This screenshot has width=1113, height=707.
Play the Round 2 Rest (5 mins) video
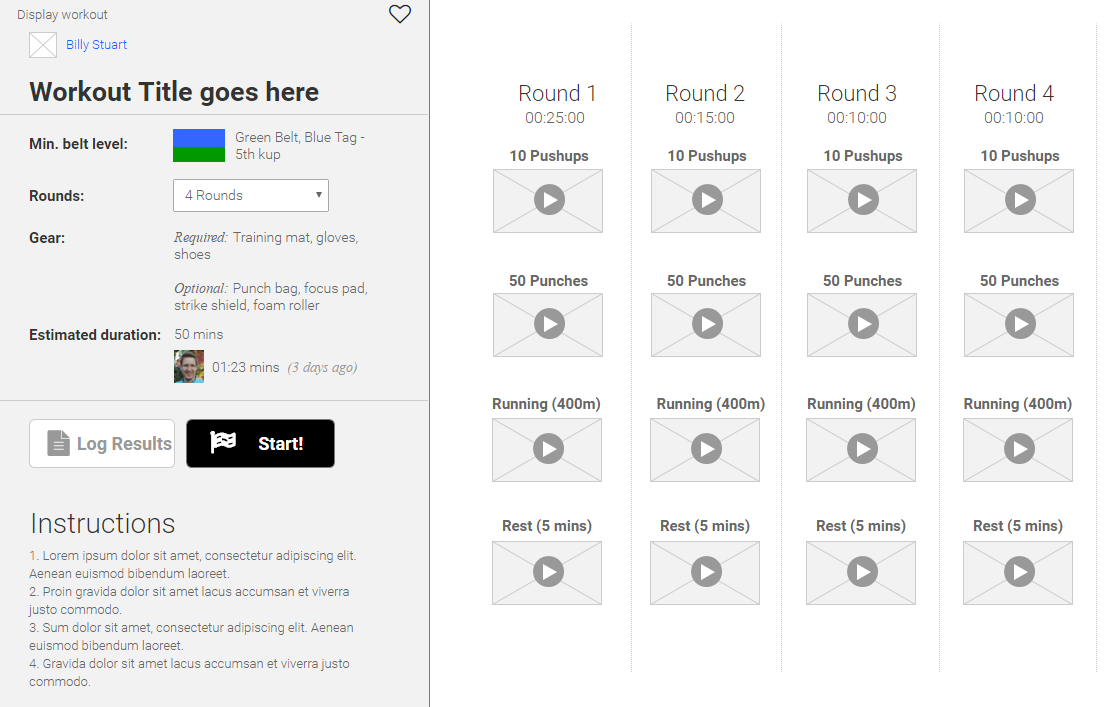pyautogui.click(x=705, y=572)
